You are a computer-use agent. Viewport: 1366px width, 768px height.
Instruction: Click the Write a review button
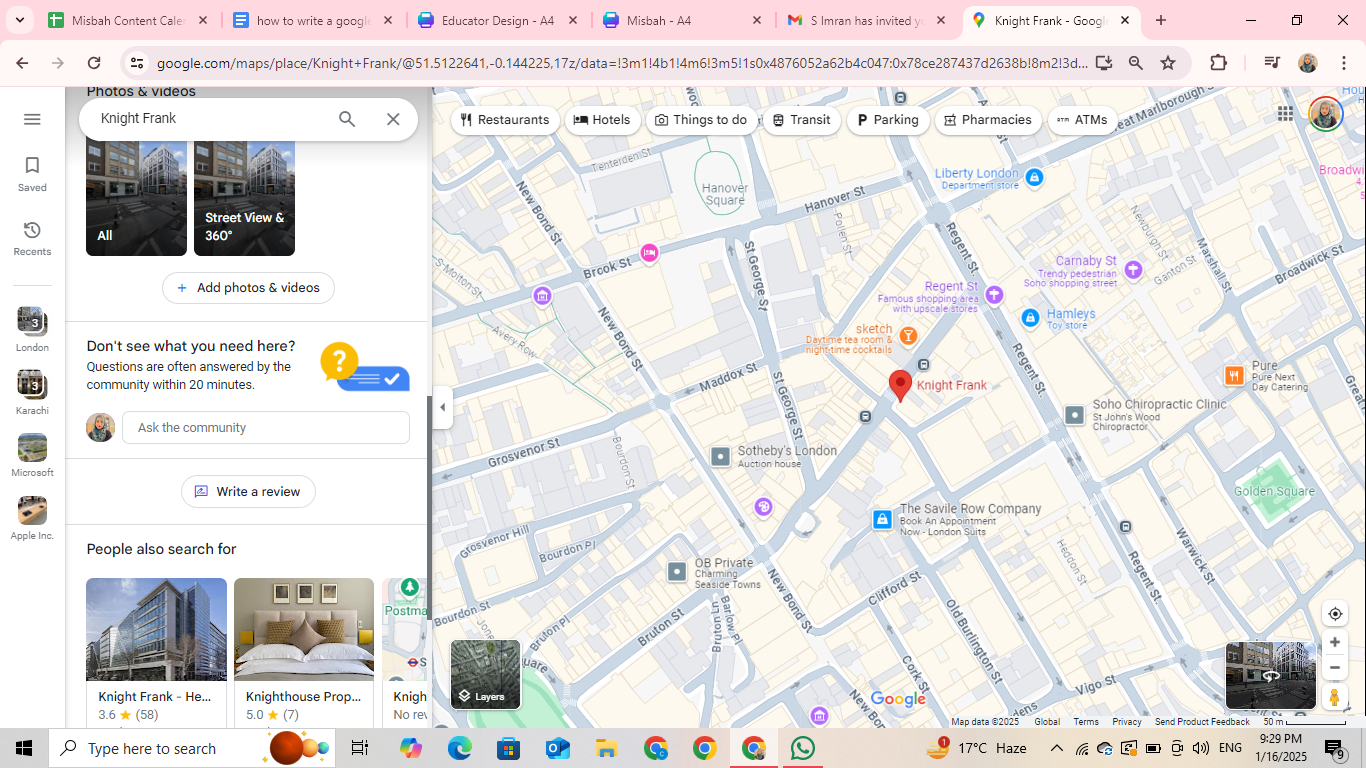pyautogui.click(x=248, y=491)
